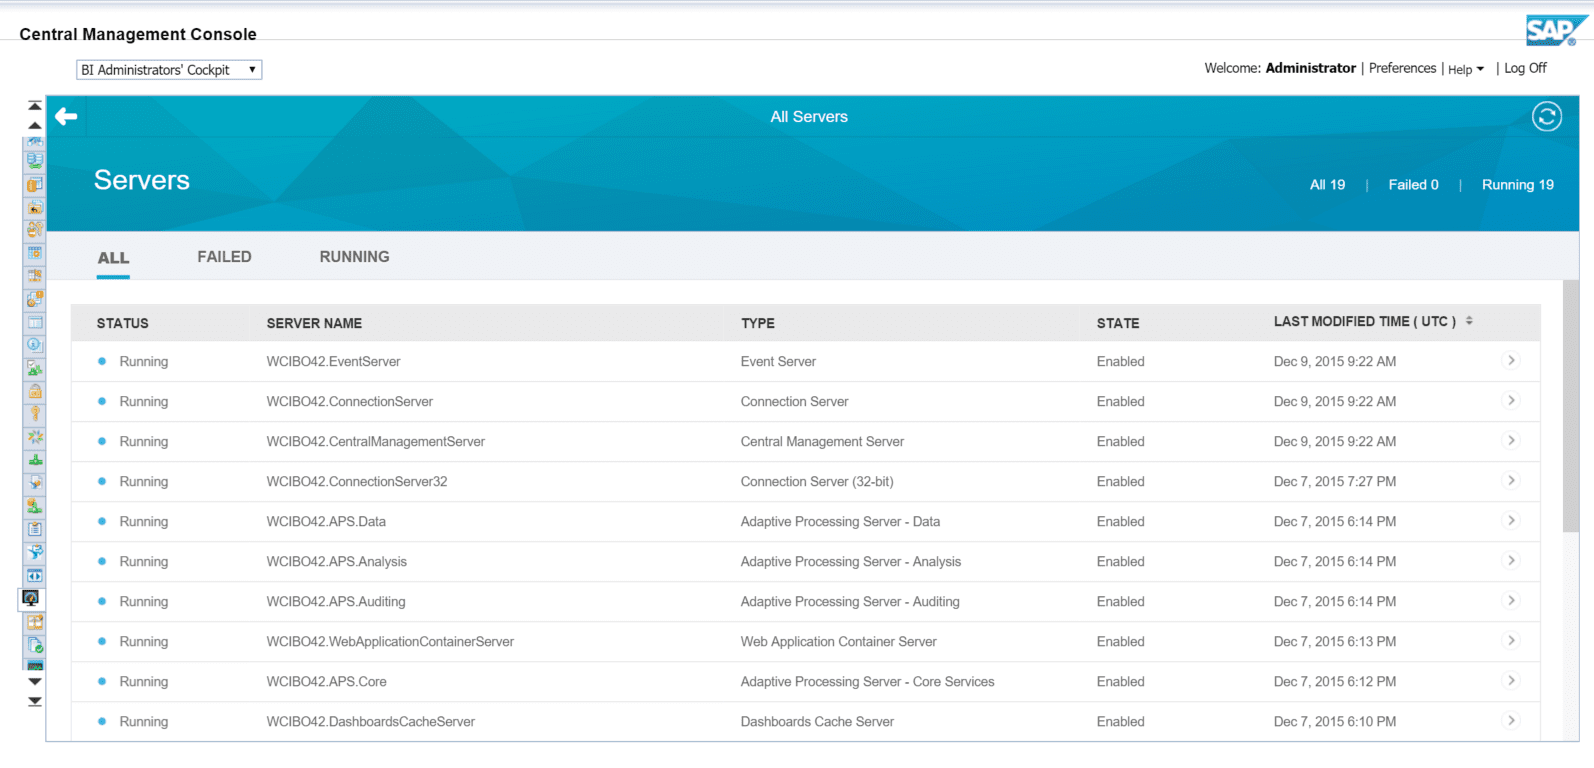Expand the WCIBO42.EventServer row chevron
Screen dimensions: 1594x768
coord(1511,360)
